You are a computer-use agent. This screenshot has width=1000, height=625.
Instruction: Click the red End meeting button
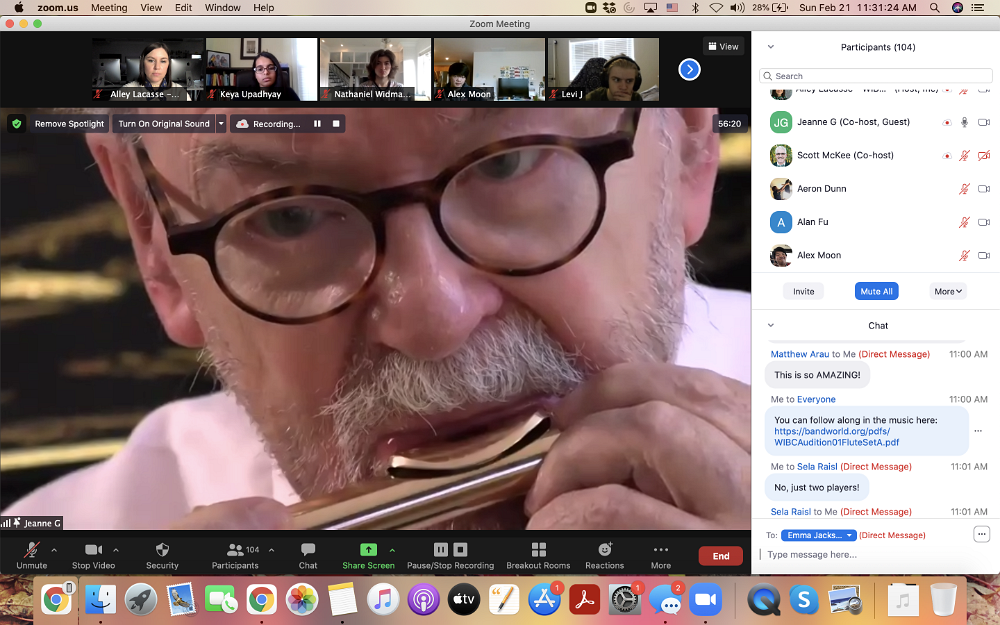pos(721,556)
